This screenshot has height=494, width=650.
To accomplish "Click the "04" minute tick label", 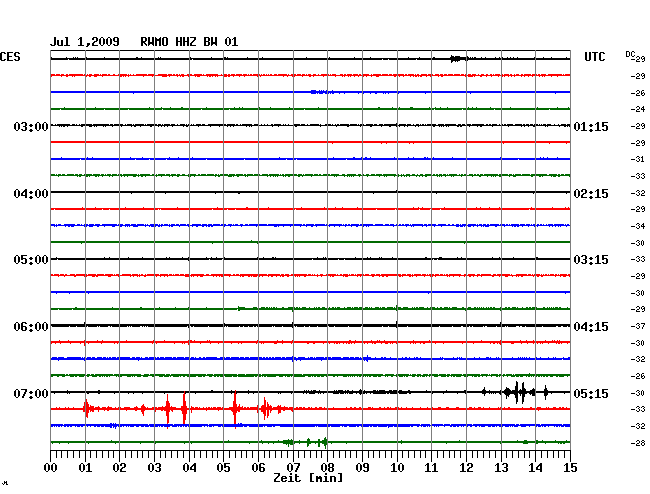I will [x=189, y=468].
